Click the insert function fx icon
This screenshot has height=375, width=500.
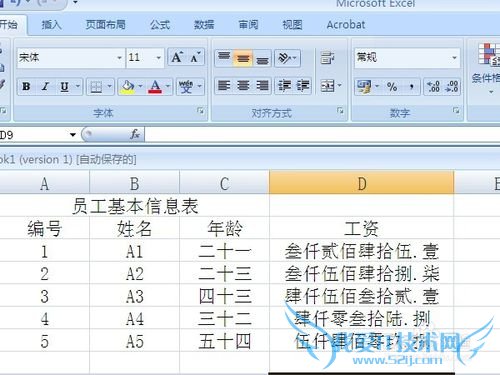tap(135, 135)
